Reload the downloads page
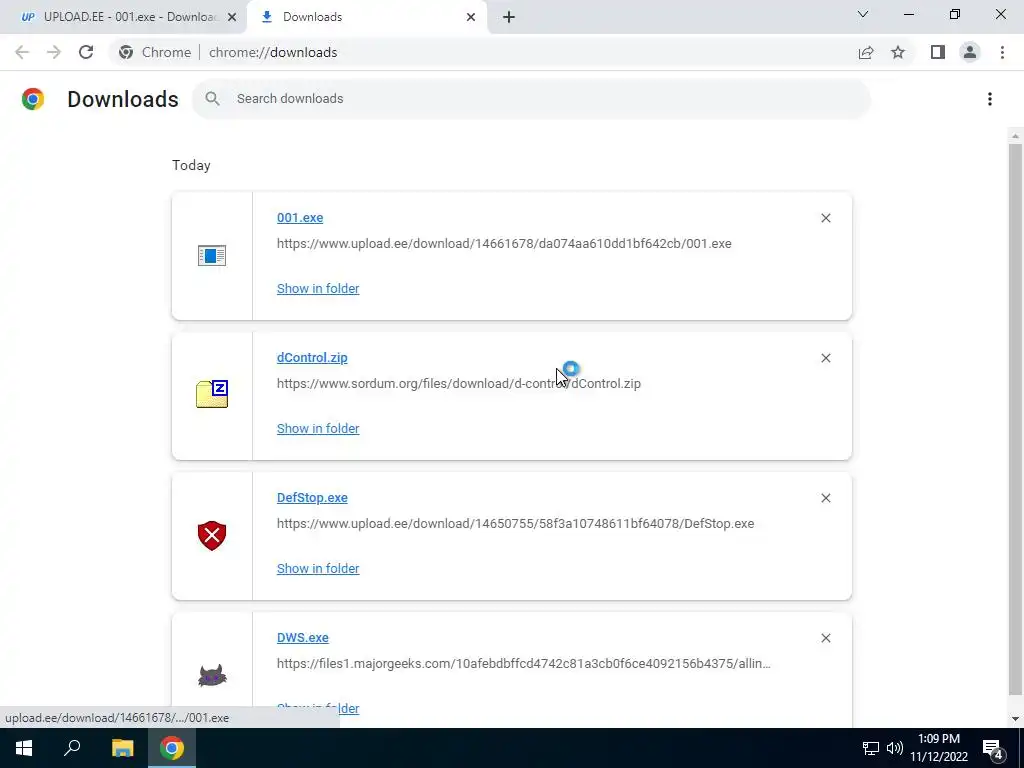The image size is (1024, 768). (x=86, y=52)
